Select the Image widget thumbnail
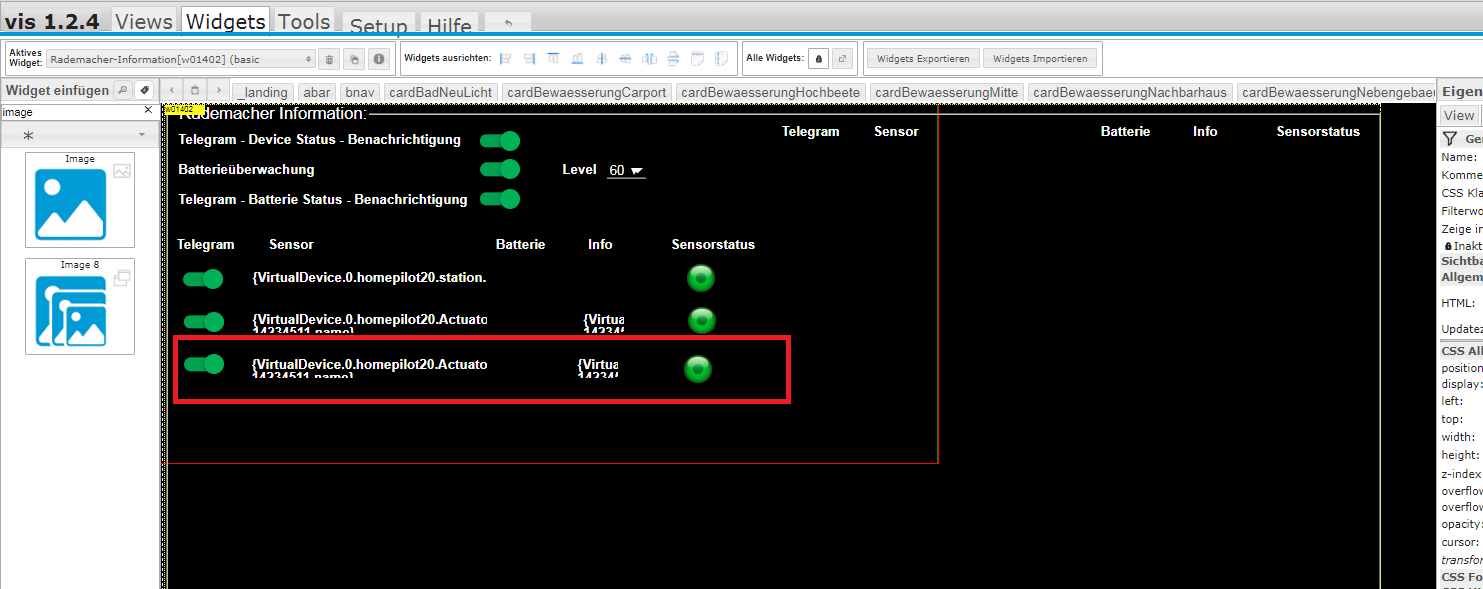Viewport: 1483px width, 589px height. pos(80,200)
